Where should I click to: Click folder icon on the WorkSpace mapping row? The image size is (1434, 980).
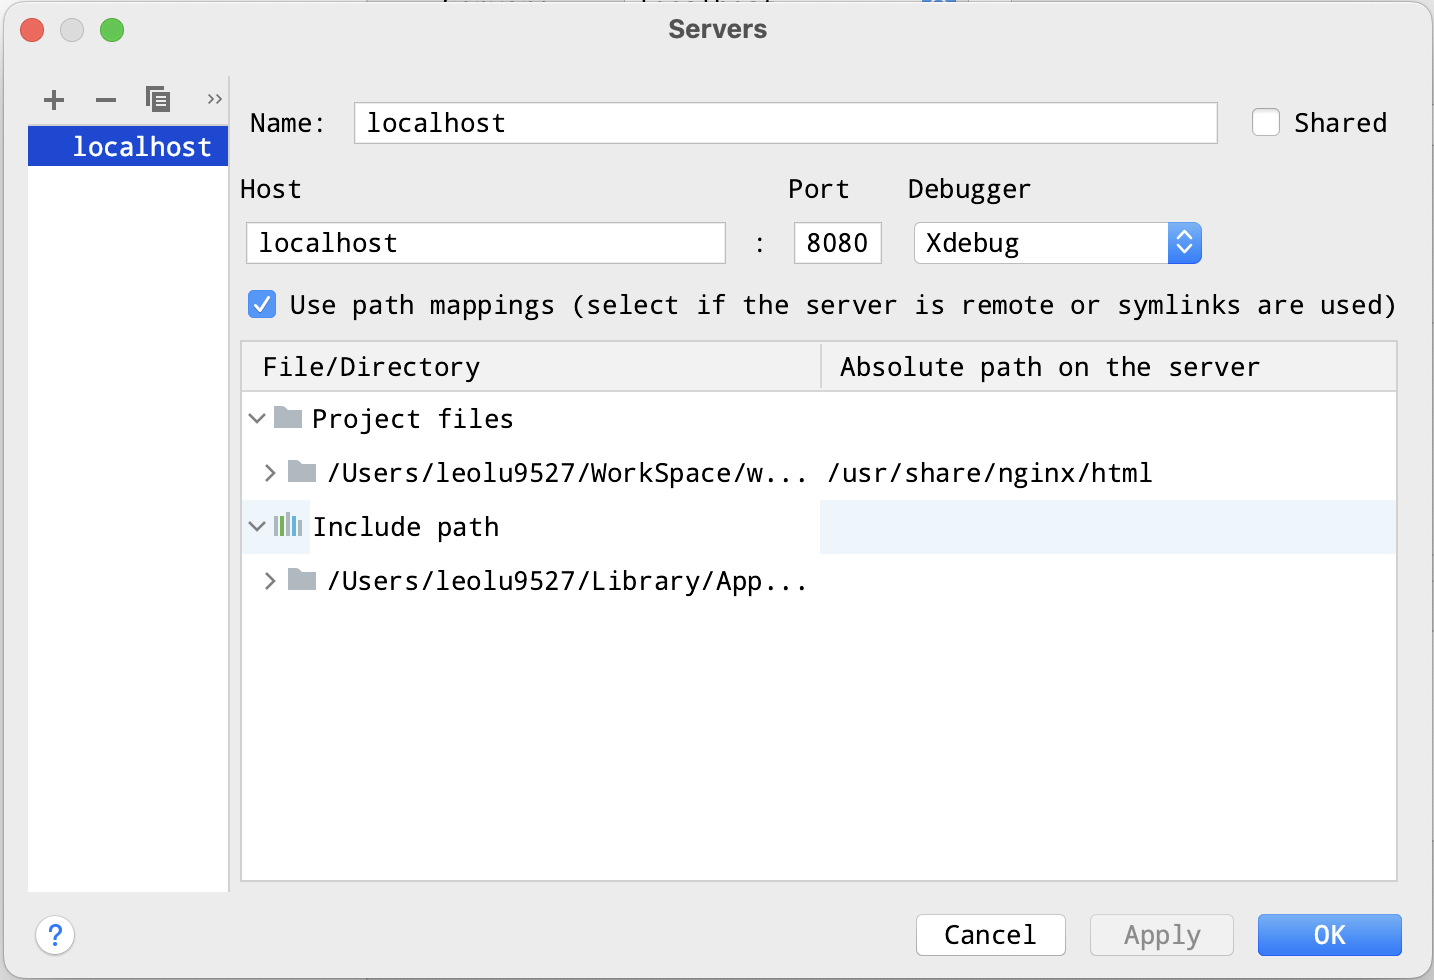point(303,472)
